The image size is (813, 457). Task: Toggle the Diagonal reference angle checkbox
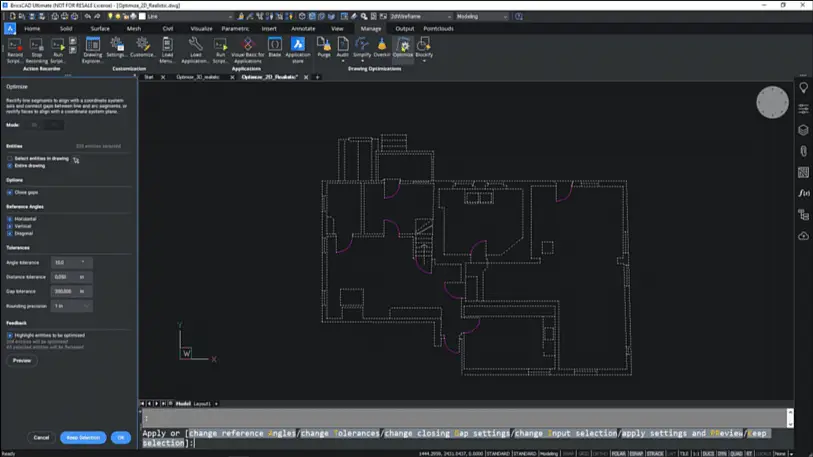(10, 233)
